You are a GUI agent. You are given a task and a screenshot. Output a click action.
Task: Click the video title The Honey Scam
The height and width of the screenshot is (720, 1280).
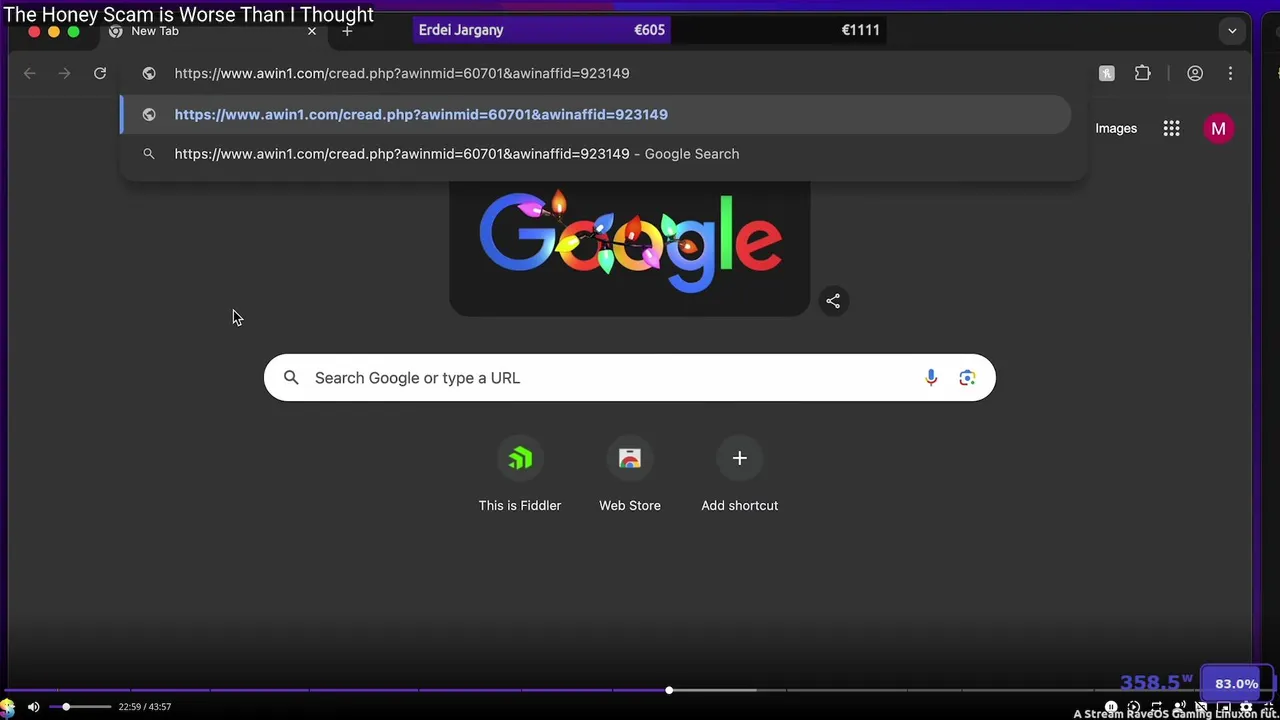(x=189, y=14)
